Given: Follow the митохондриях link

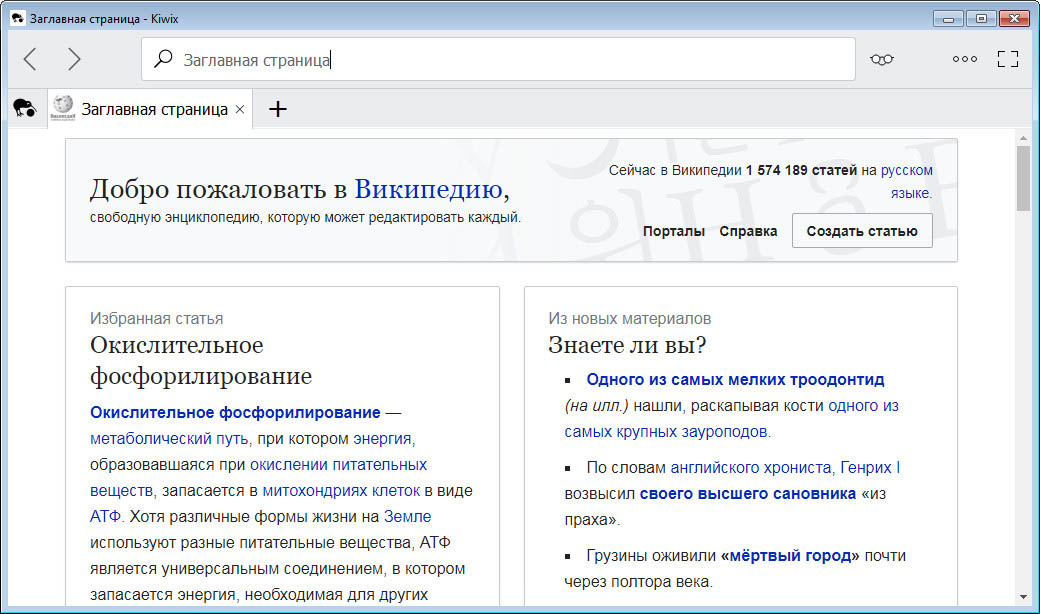Looking at the screenshot, I should (315, 491).
